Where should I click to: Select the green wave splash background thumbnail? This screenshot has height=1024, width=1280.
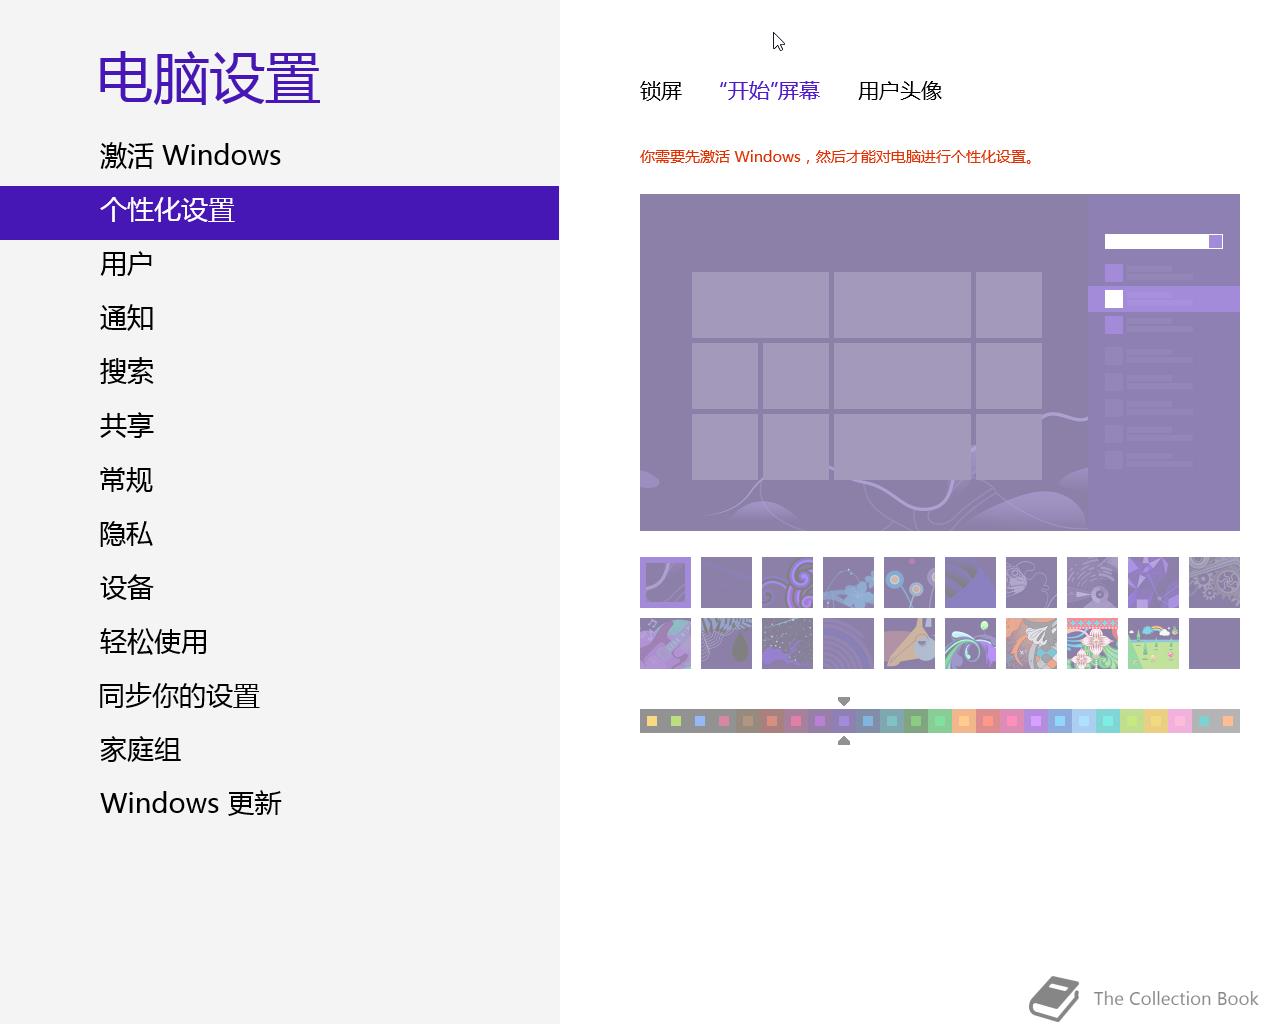970,643
